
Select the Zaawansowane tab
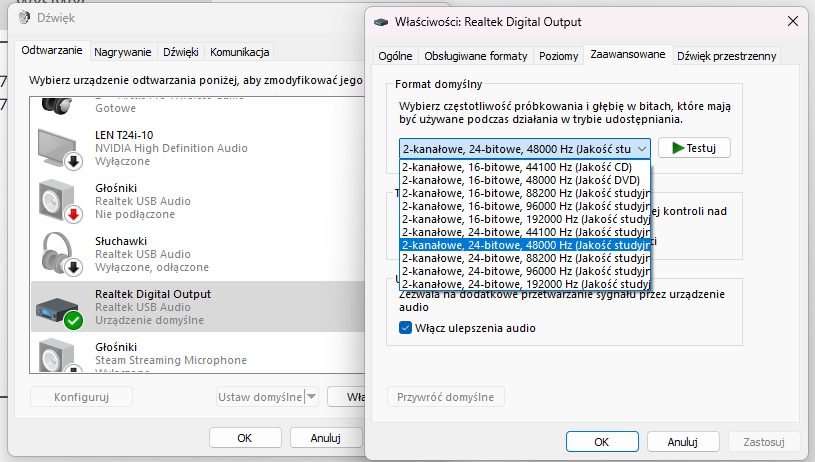coord(628,55)
